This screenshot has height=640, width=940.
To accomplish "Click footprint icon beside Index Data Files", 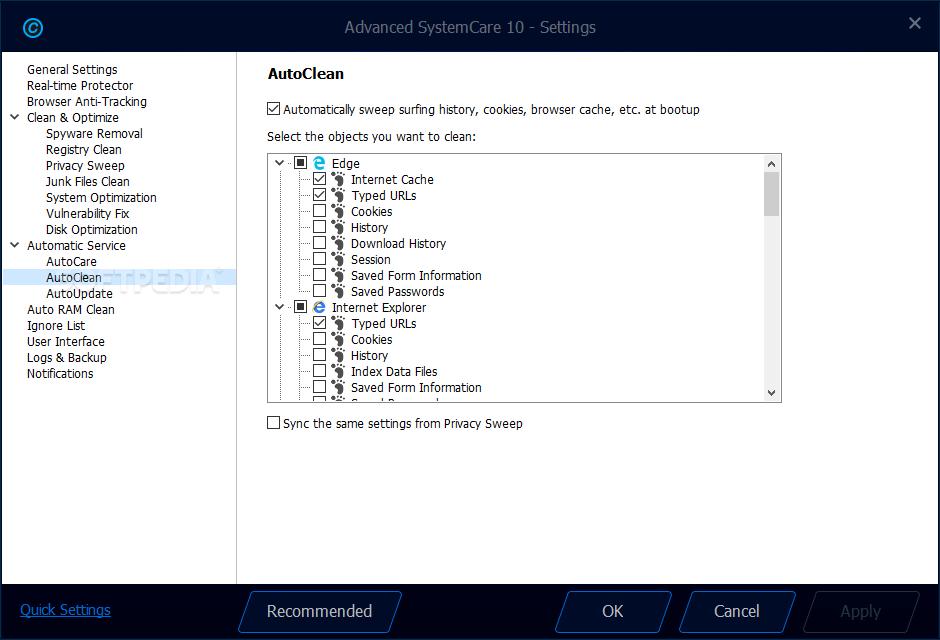I will tap(338, 372).
